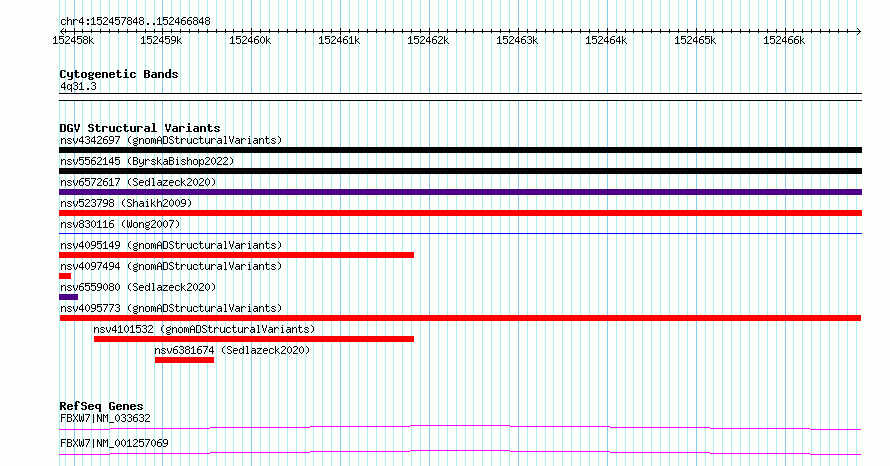The height and width of the screenshot is (466, 890).
Task: Click the black bar for nsv5562145
Action: [460, 171]
